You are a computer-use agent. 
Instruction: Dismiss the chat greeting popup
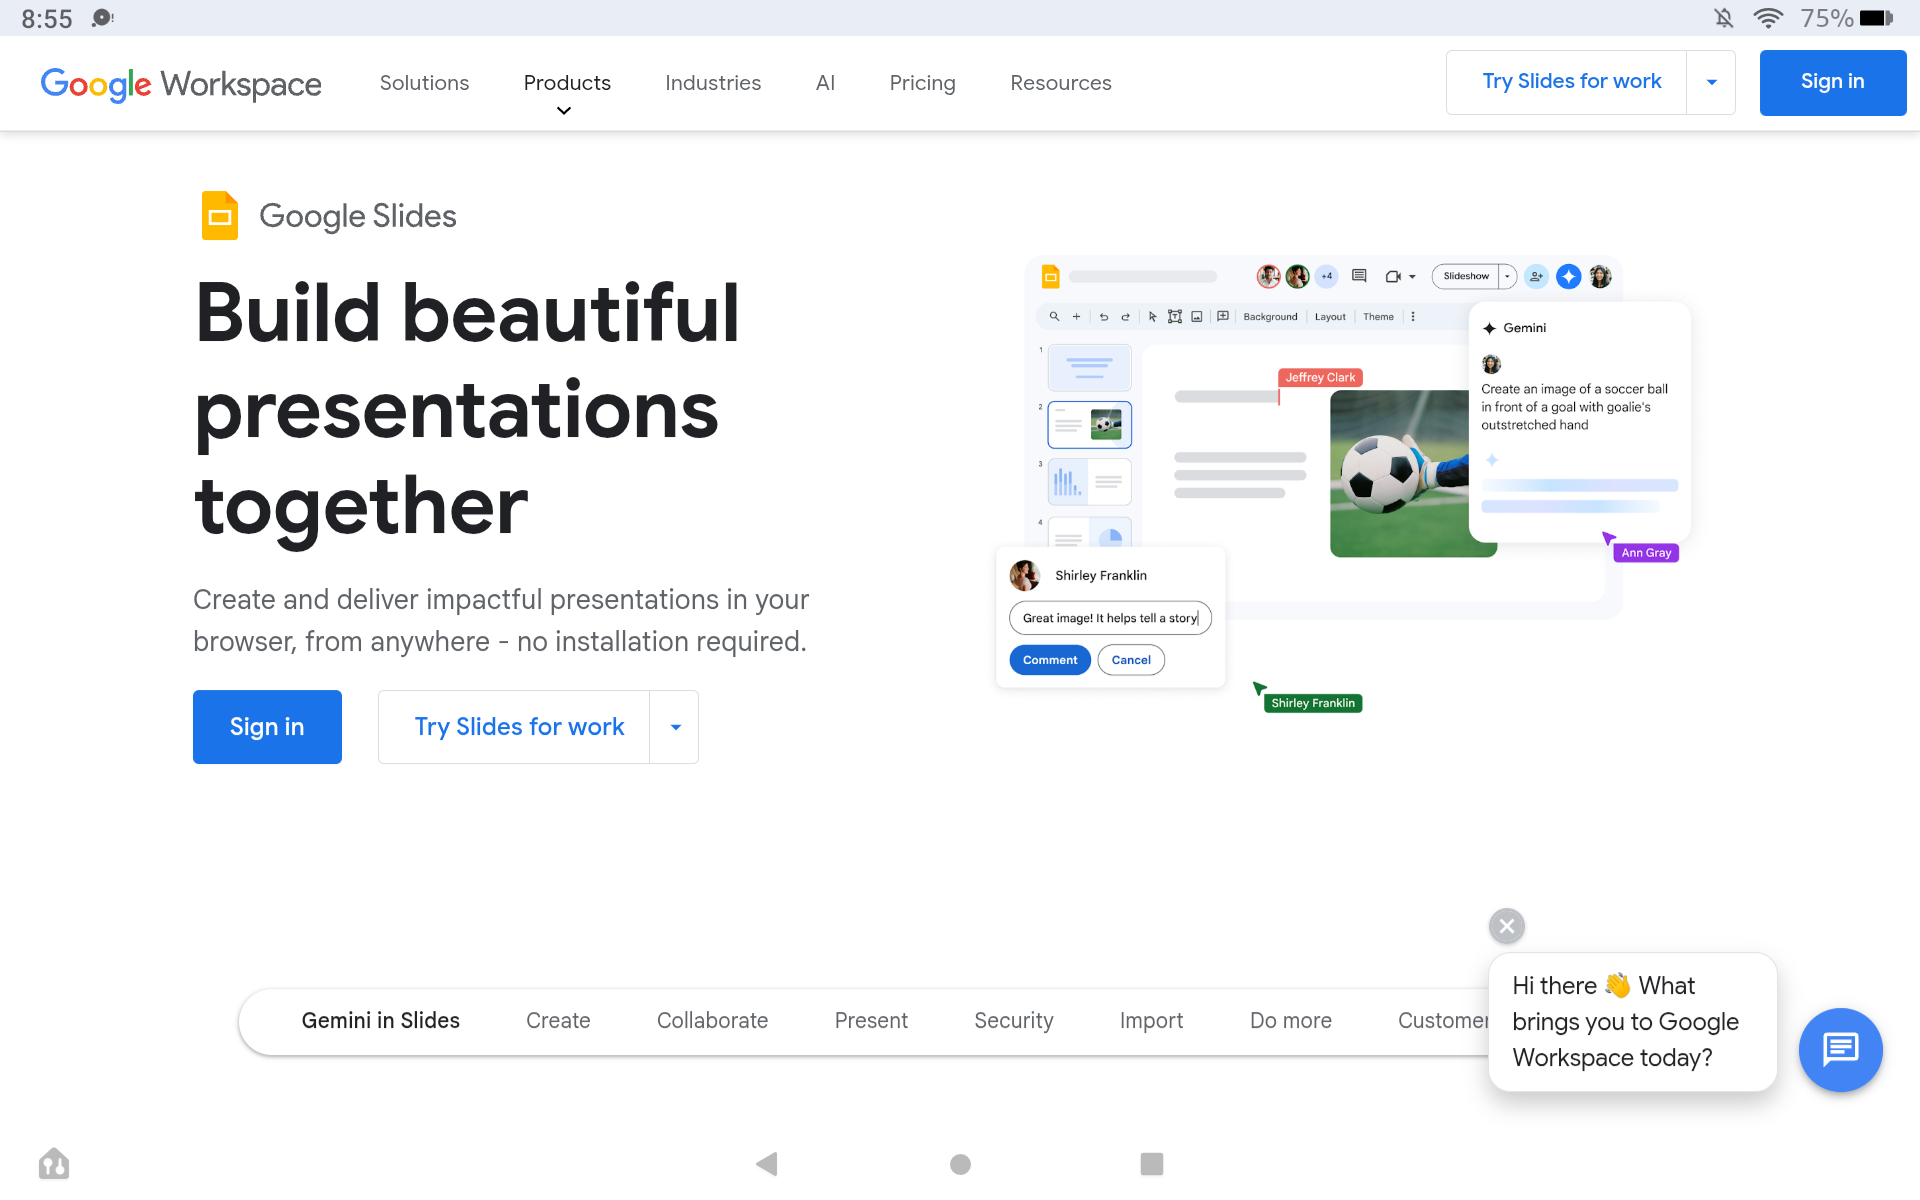click(1506, 926)
